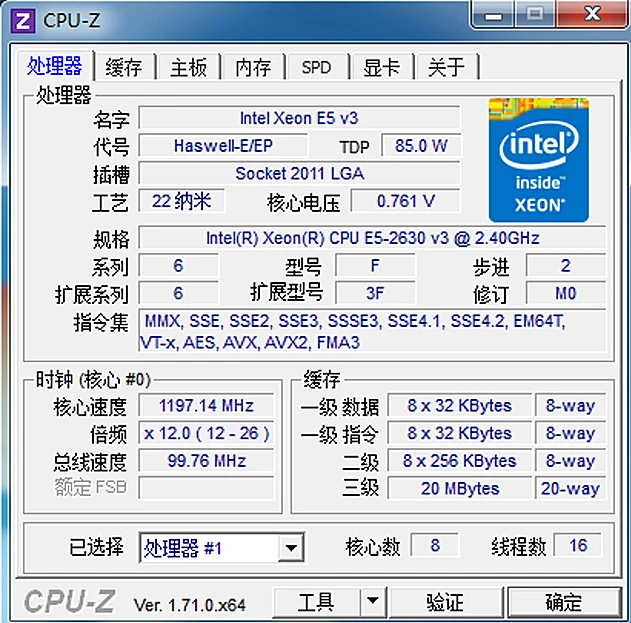
Task: Switch to the 缓存 tab
Action: 124,66
